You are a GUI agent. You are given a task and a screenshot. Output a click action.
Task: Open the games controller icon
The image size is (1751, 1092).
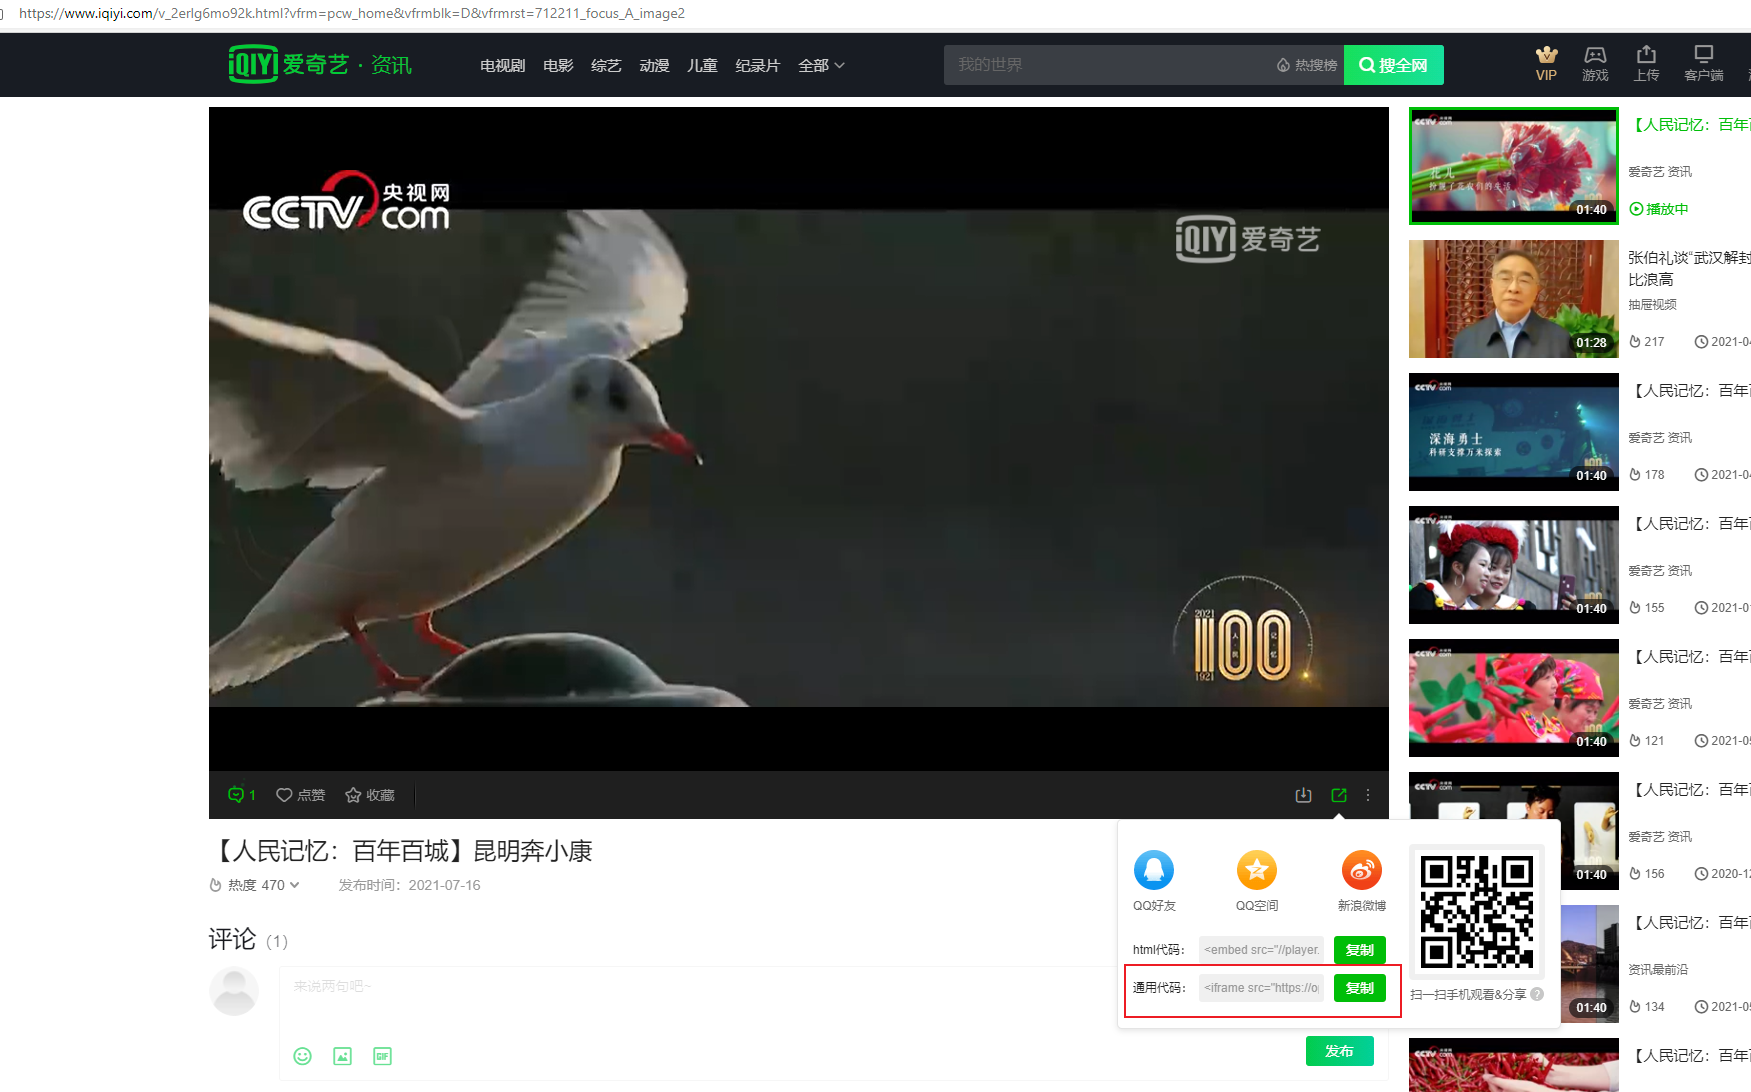pos(1595,56)
